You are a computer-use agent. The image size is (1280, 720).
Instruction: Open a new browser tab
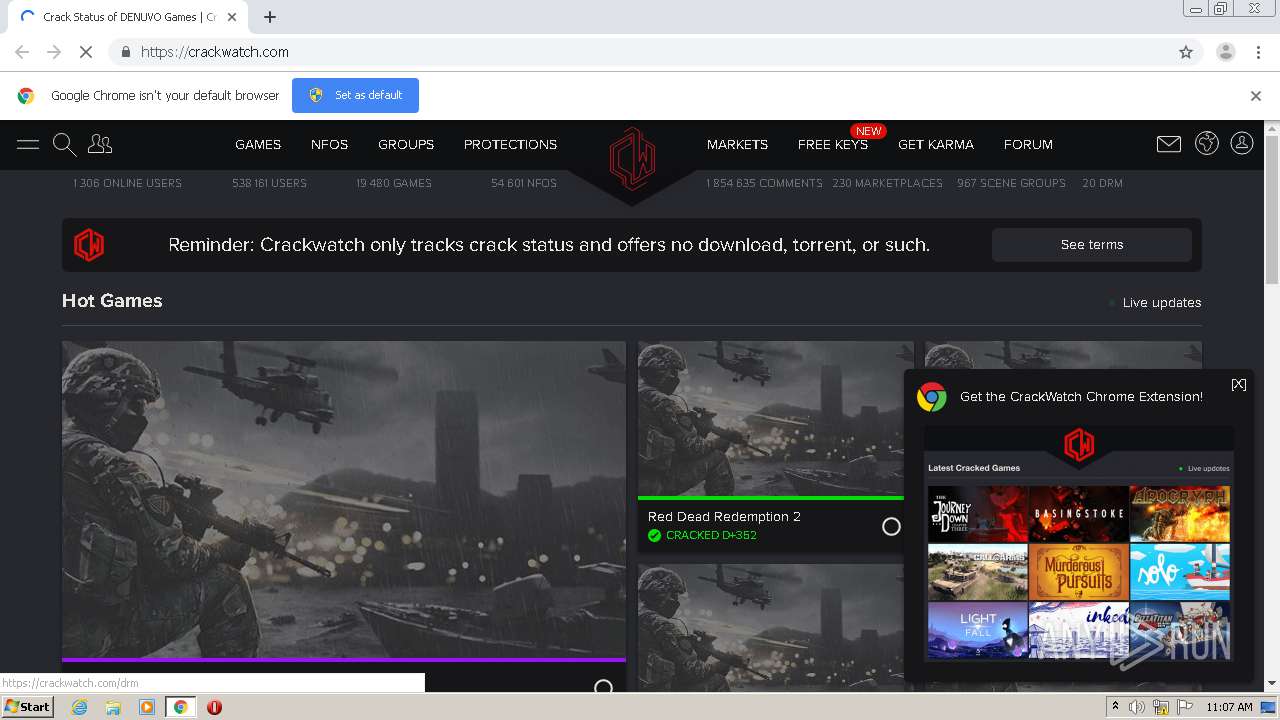(270, 17)
